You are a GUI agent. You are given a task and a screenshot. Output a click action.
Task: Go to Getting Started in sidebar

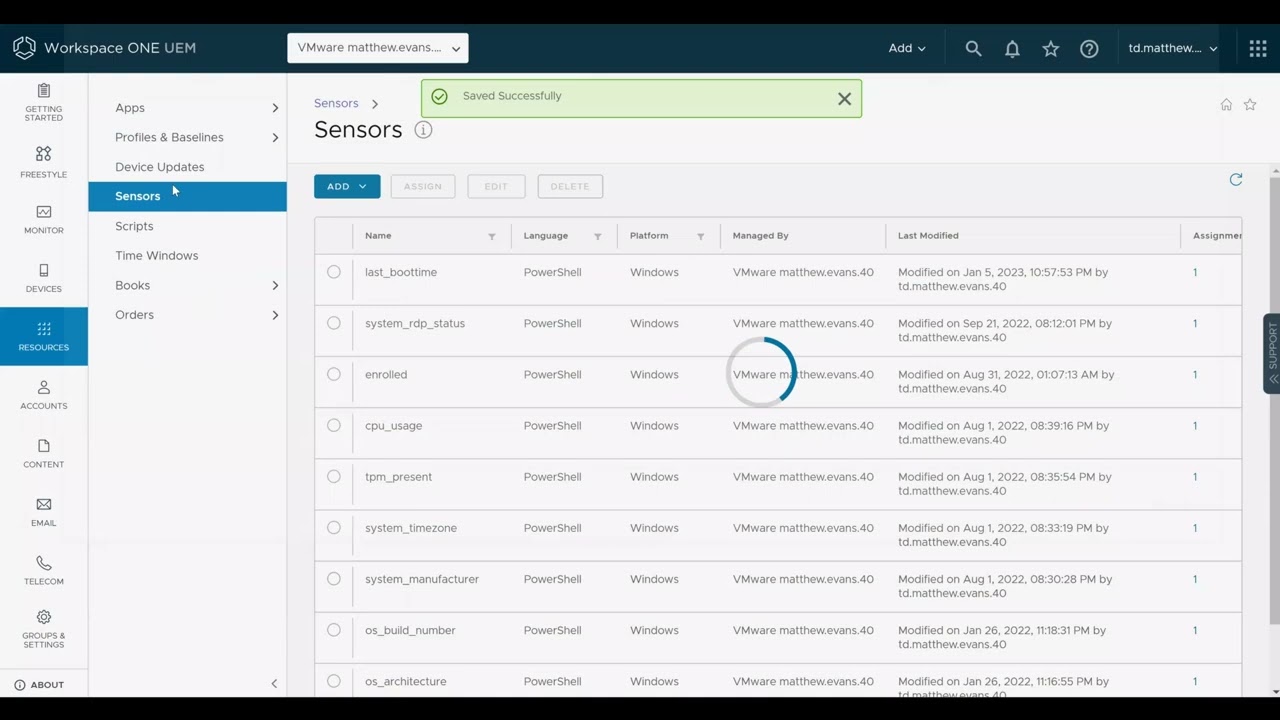point(44,102)
